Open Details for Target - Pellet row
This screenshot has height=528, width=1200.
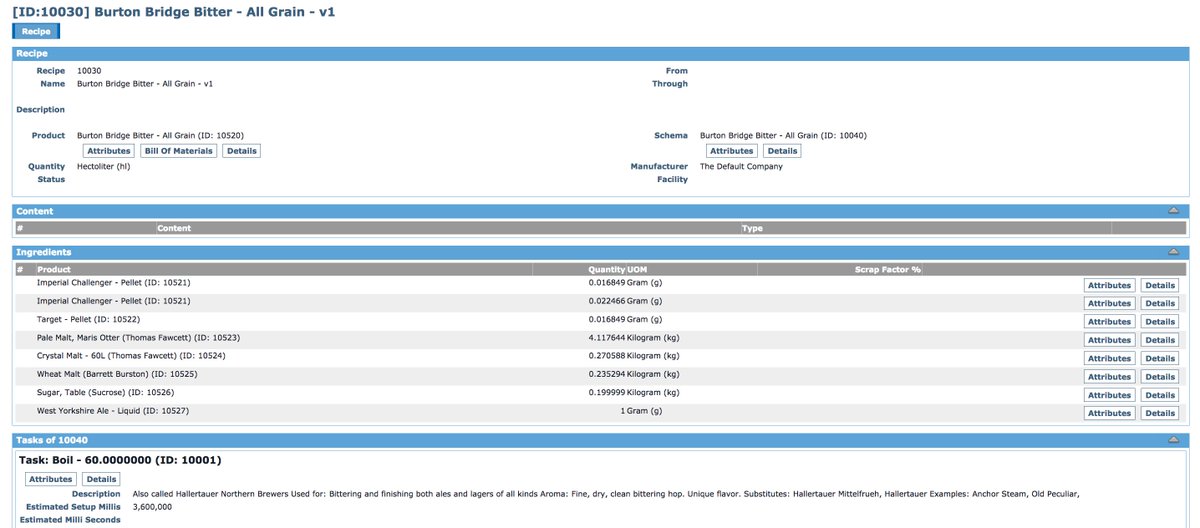click(x=1160, y=322)
